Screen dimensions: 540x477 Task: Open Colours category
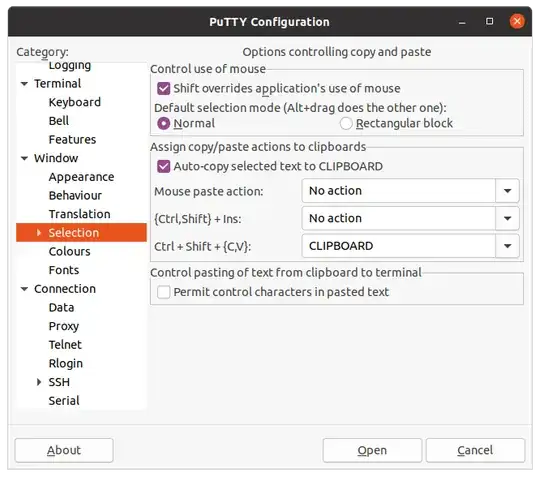click(70, 251)
